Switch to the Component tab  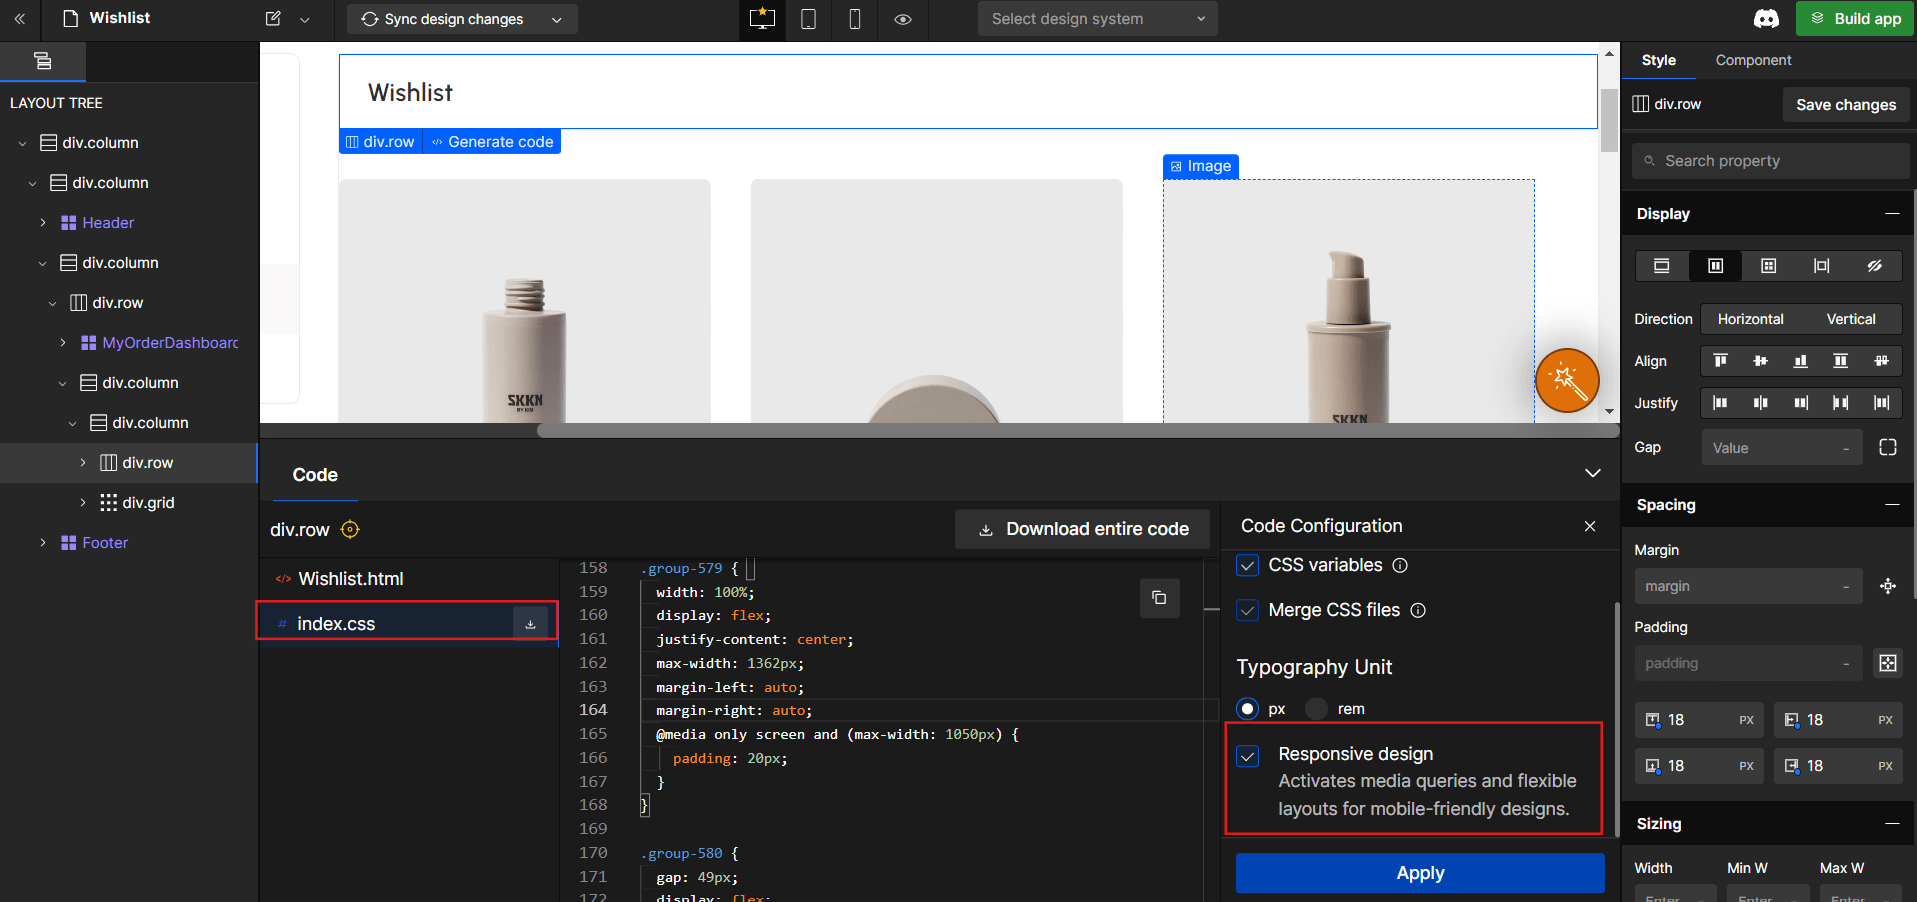[1753, 60]
